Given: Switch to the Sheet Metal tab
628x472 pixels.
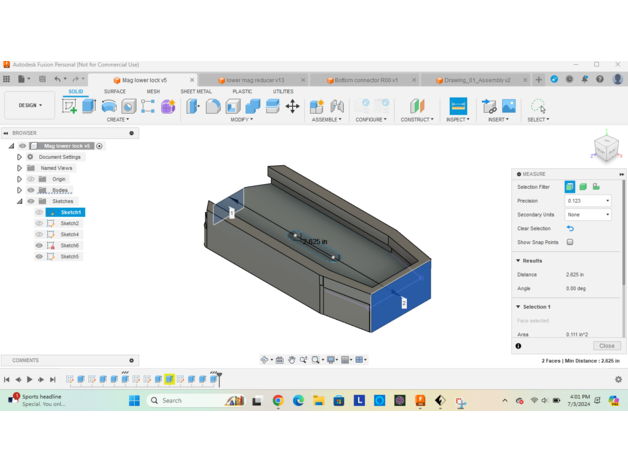Looking at the screenshot, I should click(x=196, y=91).
